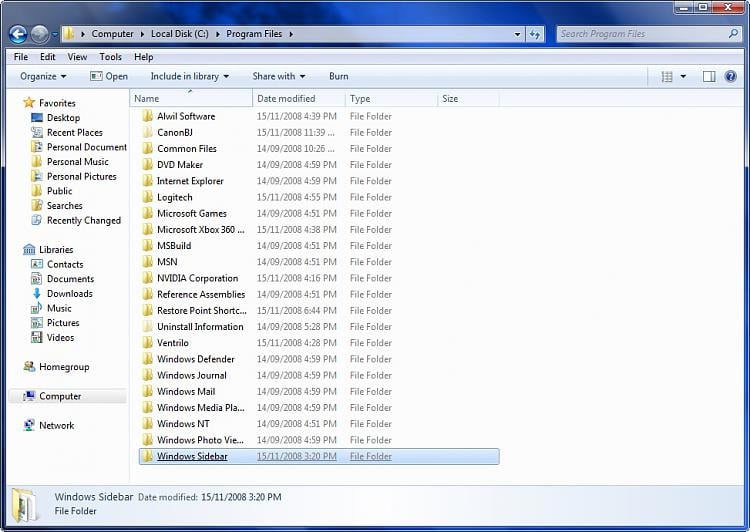Click the Homegroup icon in sidebar

tap(29, 367)
